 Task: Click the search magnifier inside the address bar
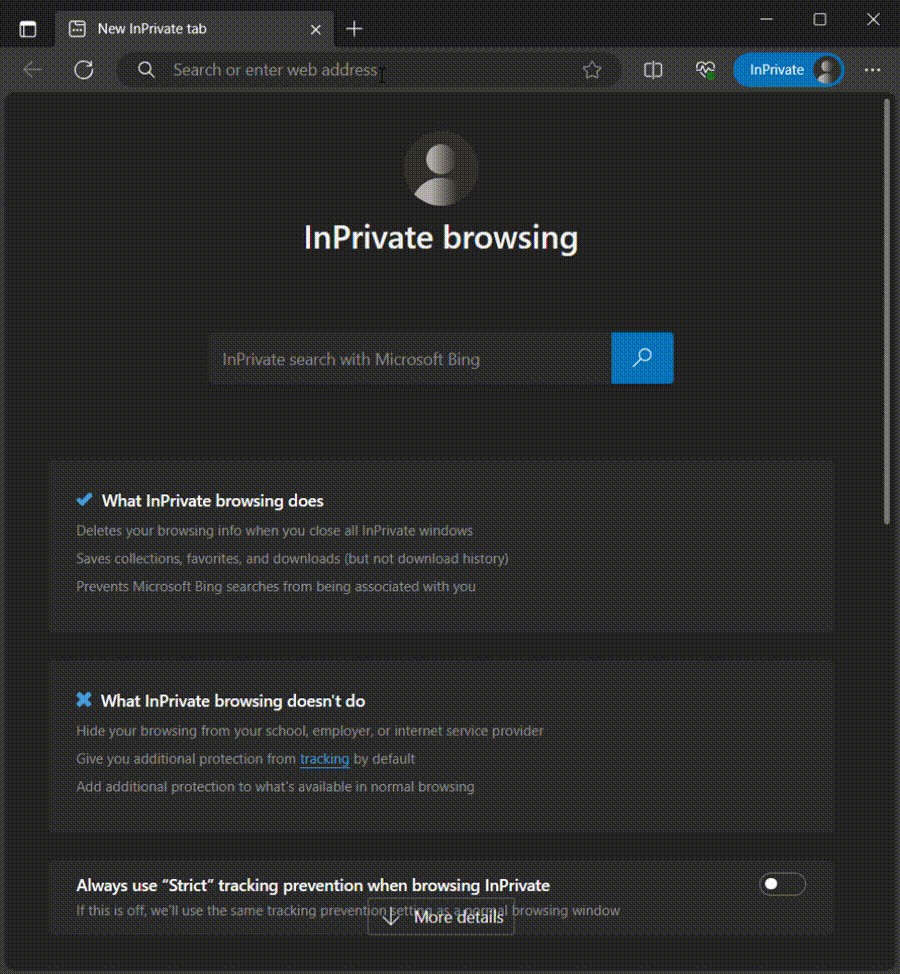coord(146,70)
